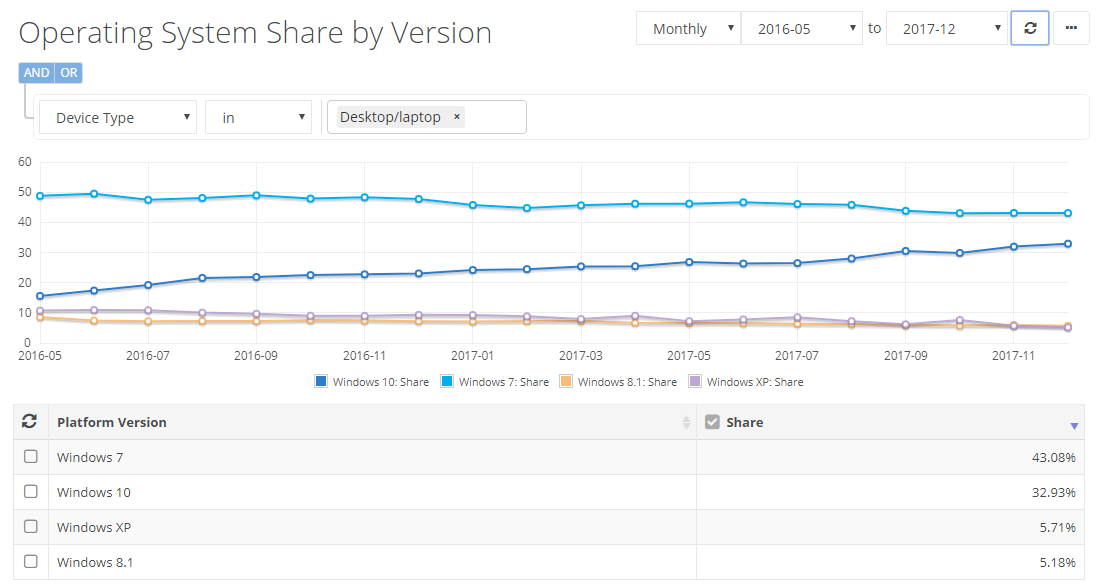Click the refresh icon beside the date range
This screenshot has width=1100, height=588.
coord(1030,28)
